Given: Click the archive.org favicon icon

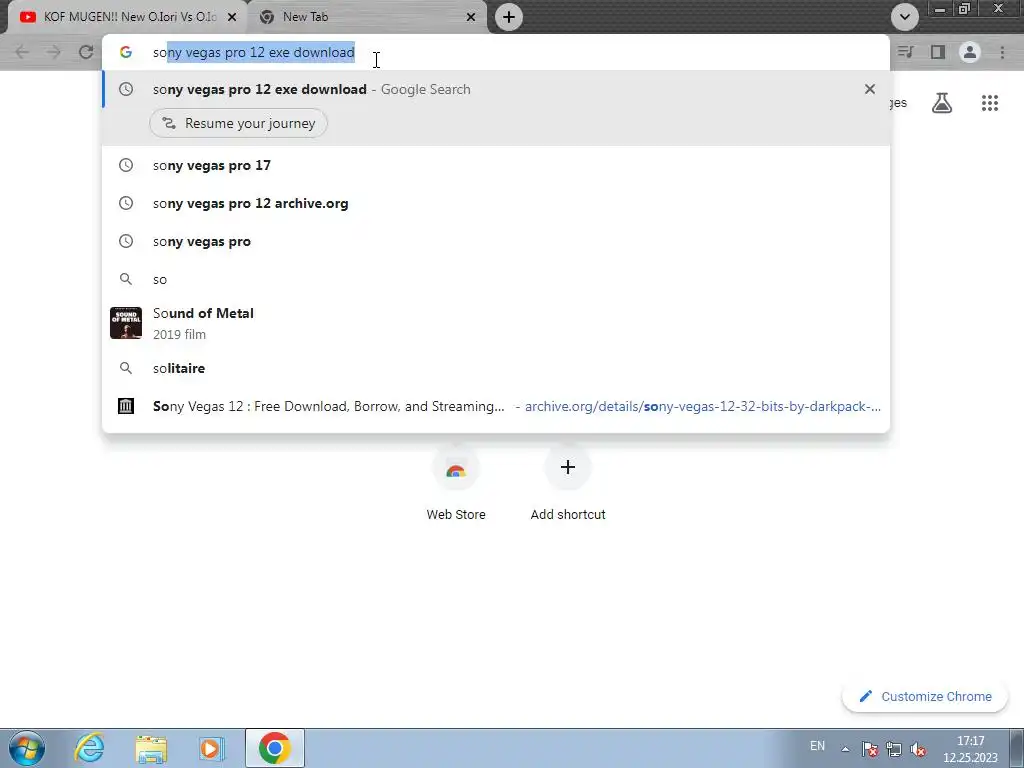Looking at the screenshot, I should (x=126, y=406).
